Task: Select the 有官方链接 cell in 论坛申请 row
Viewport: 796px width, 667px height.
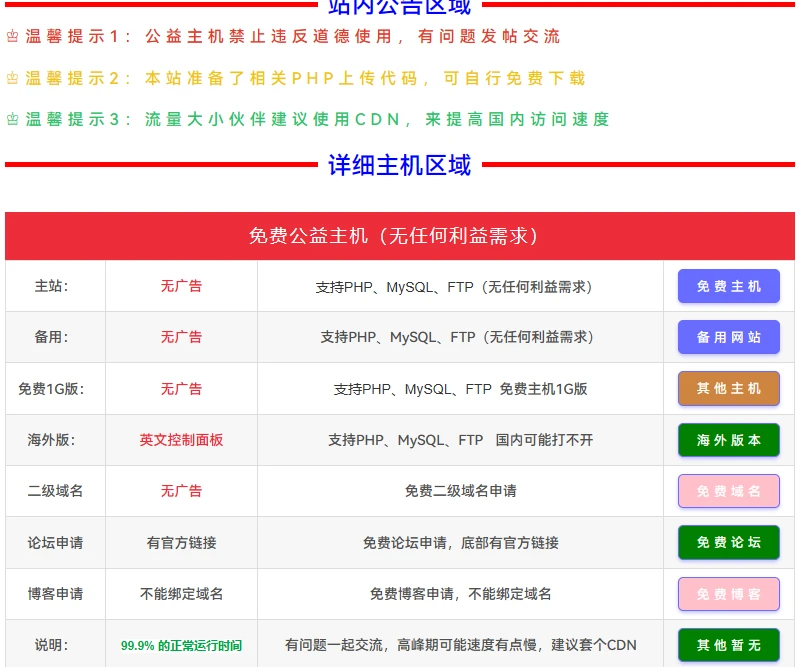Action: [x=181, y=543]
